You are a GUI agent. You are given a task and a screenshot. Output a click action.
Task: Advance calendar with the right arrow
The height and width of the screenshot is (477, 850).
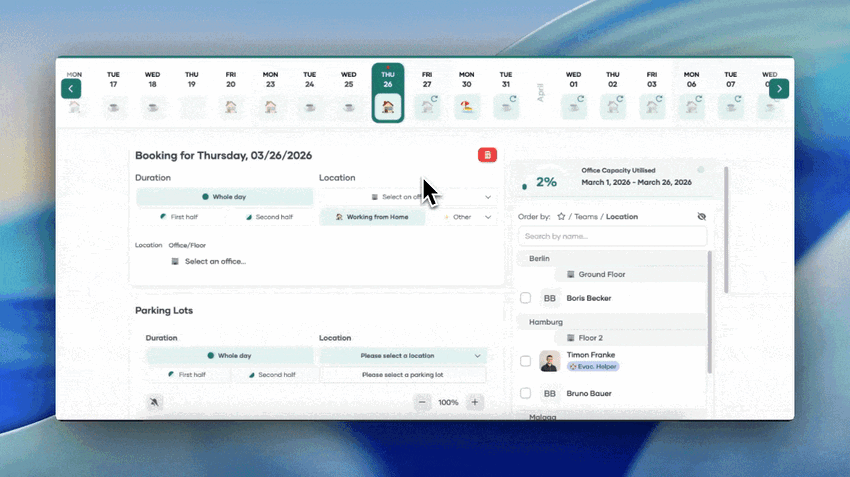pyautogui.click(x=779, y=89)
